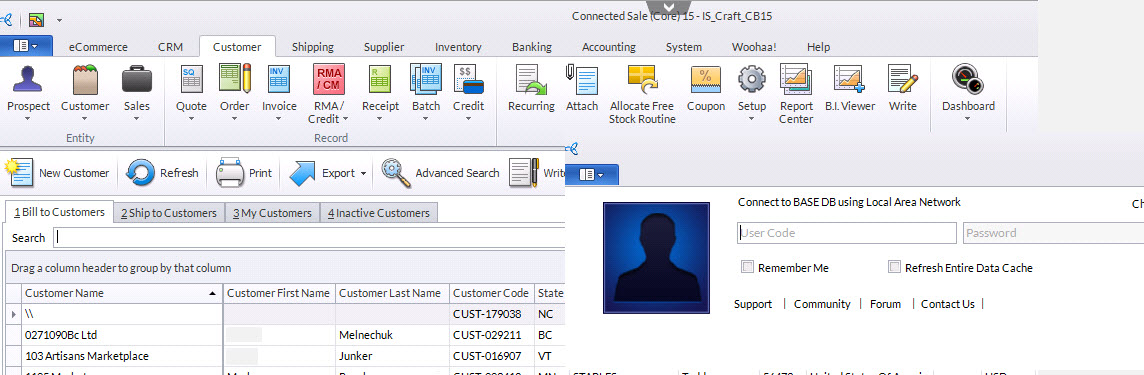Open the blue application menu button
1144x375 pixels.
point(26,45)
